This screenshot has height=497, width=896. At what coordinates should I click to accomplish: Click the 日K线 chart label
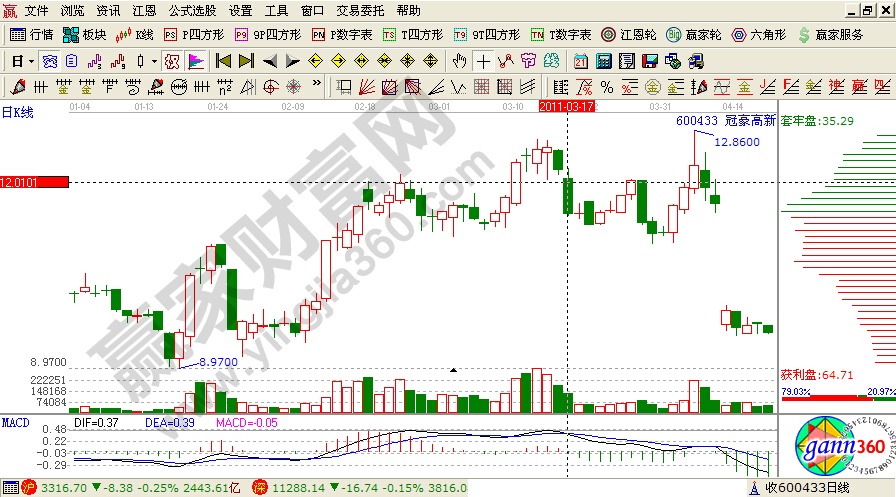click(x=17, y=112)
